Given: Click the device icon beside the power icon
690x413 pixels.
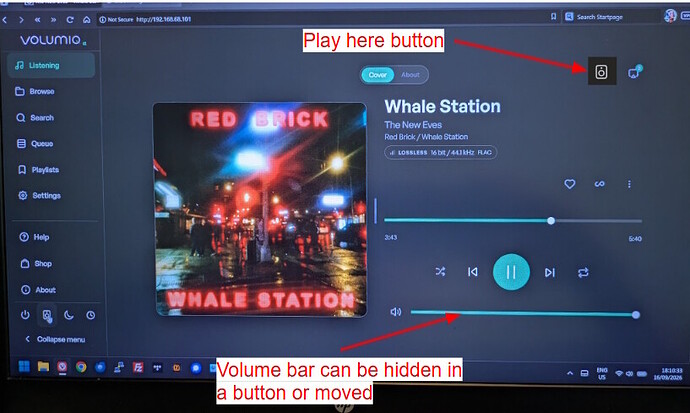Looking at the screenshot, I should [x=47, y=315].
